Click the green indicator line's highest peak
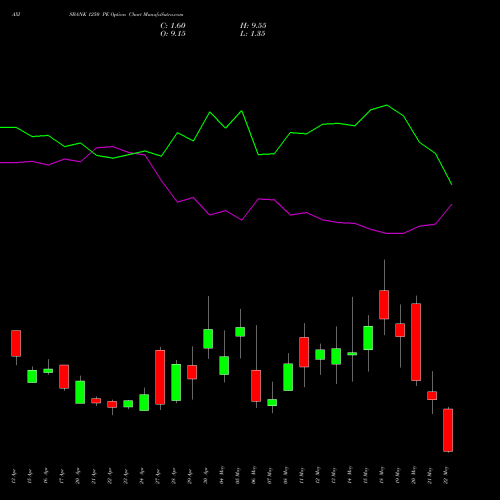This screenshot has width=500, height=500. tap(387, 105)
